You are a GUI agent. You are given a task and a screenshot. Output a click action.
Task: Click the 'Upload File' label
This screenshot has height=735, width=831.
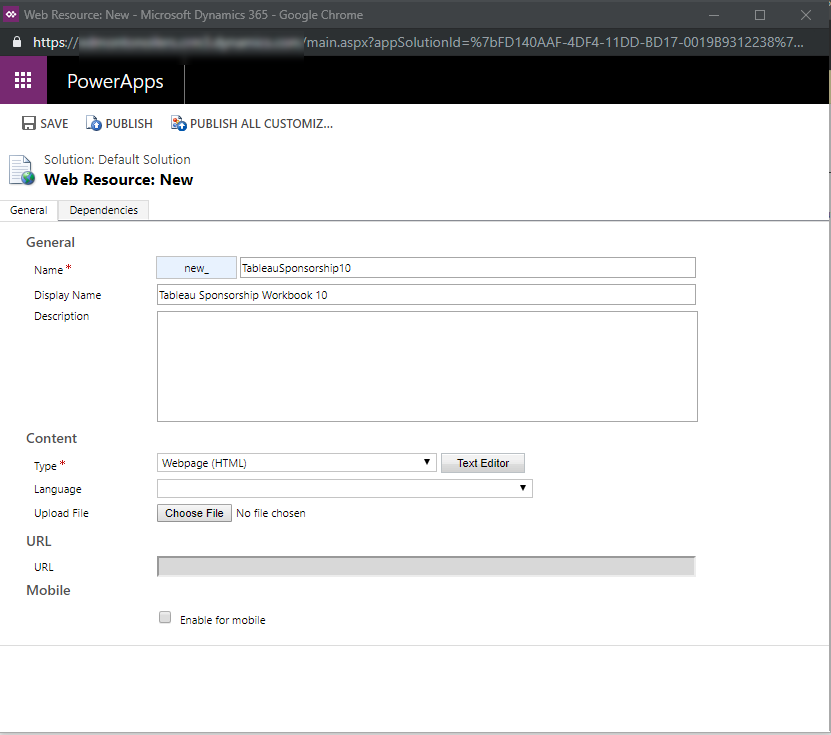tap(61, 513)
